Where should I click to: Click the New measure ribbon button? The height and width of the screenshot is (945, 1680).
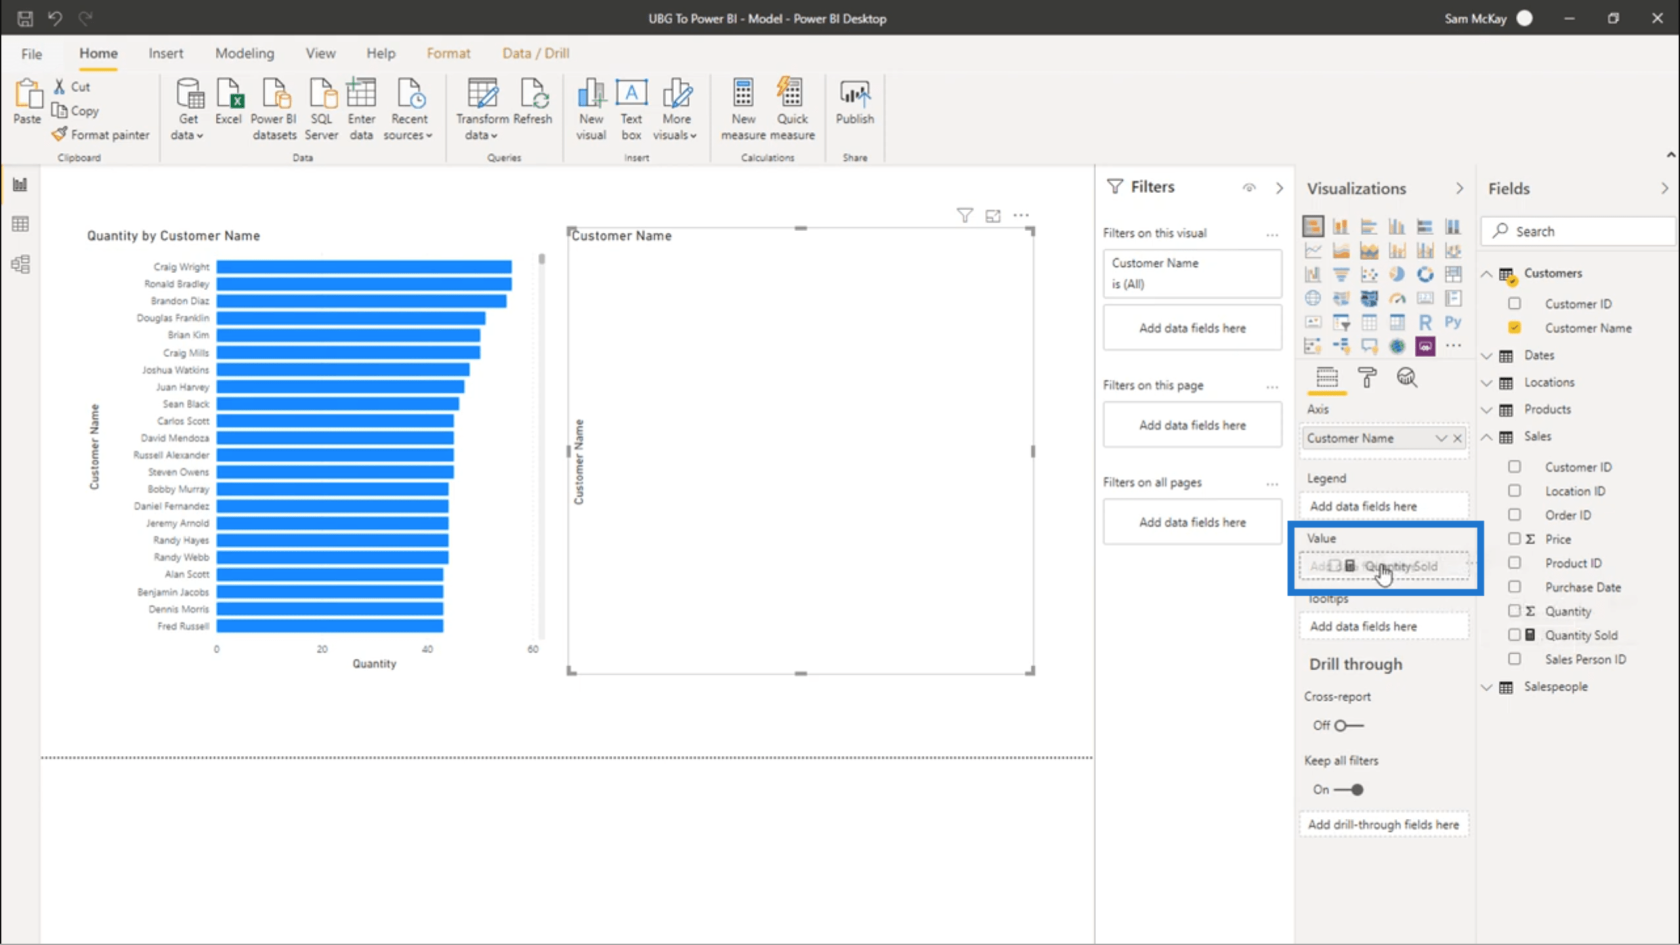pyautogui.click(x=743, y=109)
